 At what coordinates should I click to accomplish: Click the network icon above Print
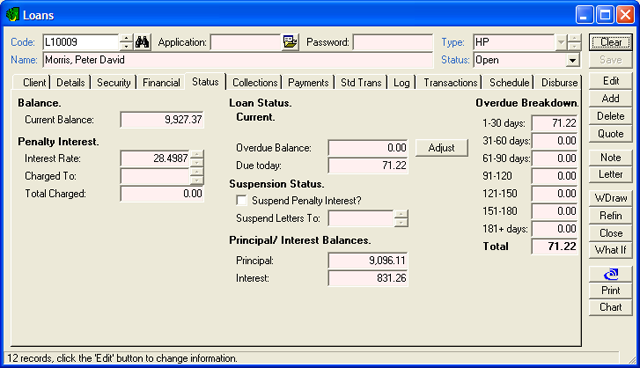point(611,274)
